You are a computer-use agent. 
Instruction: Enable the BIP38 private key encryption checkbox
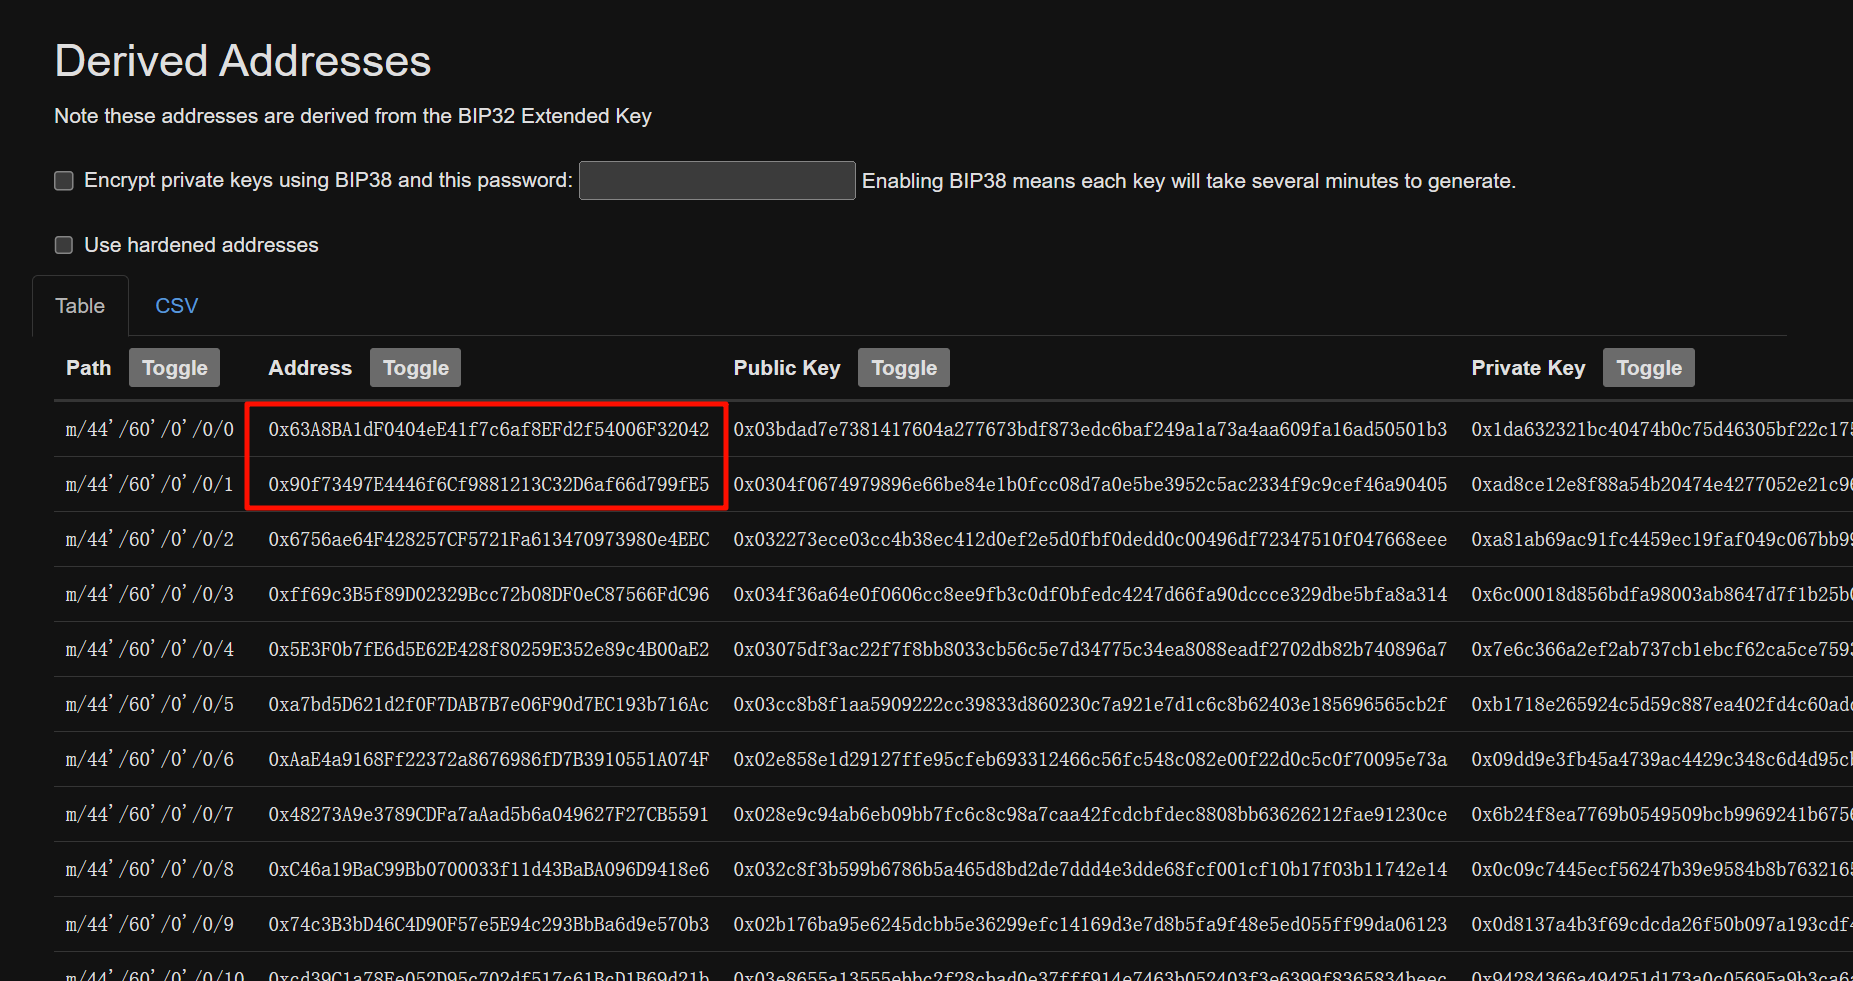pos(64,181)
